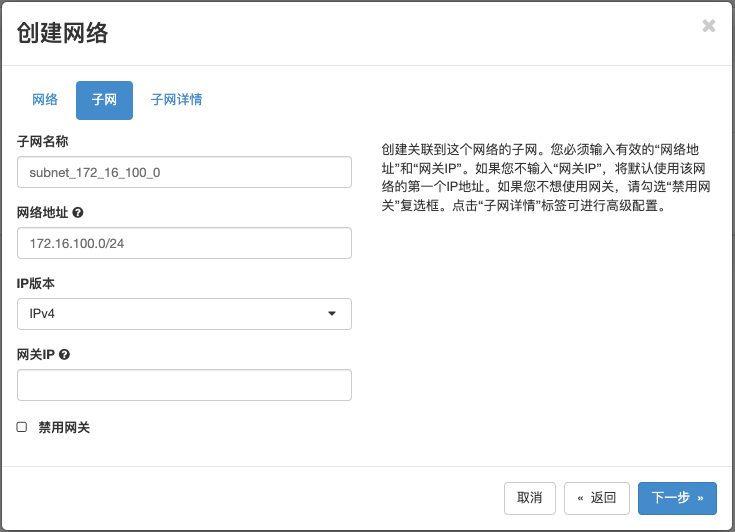Show help icon next to 网络地址
The height and width of the screenshot is (532, 735).
[78, 213]
